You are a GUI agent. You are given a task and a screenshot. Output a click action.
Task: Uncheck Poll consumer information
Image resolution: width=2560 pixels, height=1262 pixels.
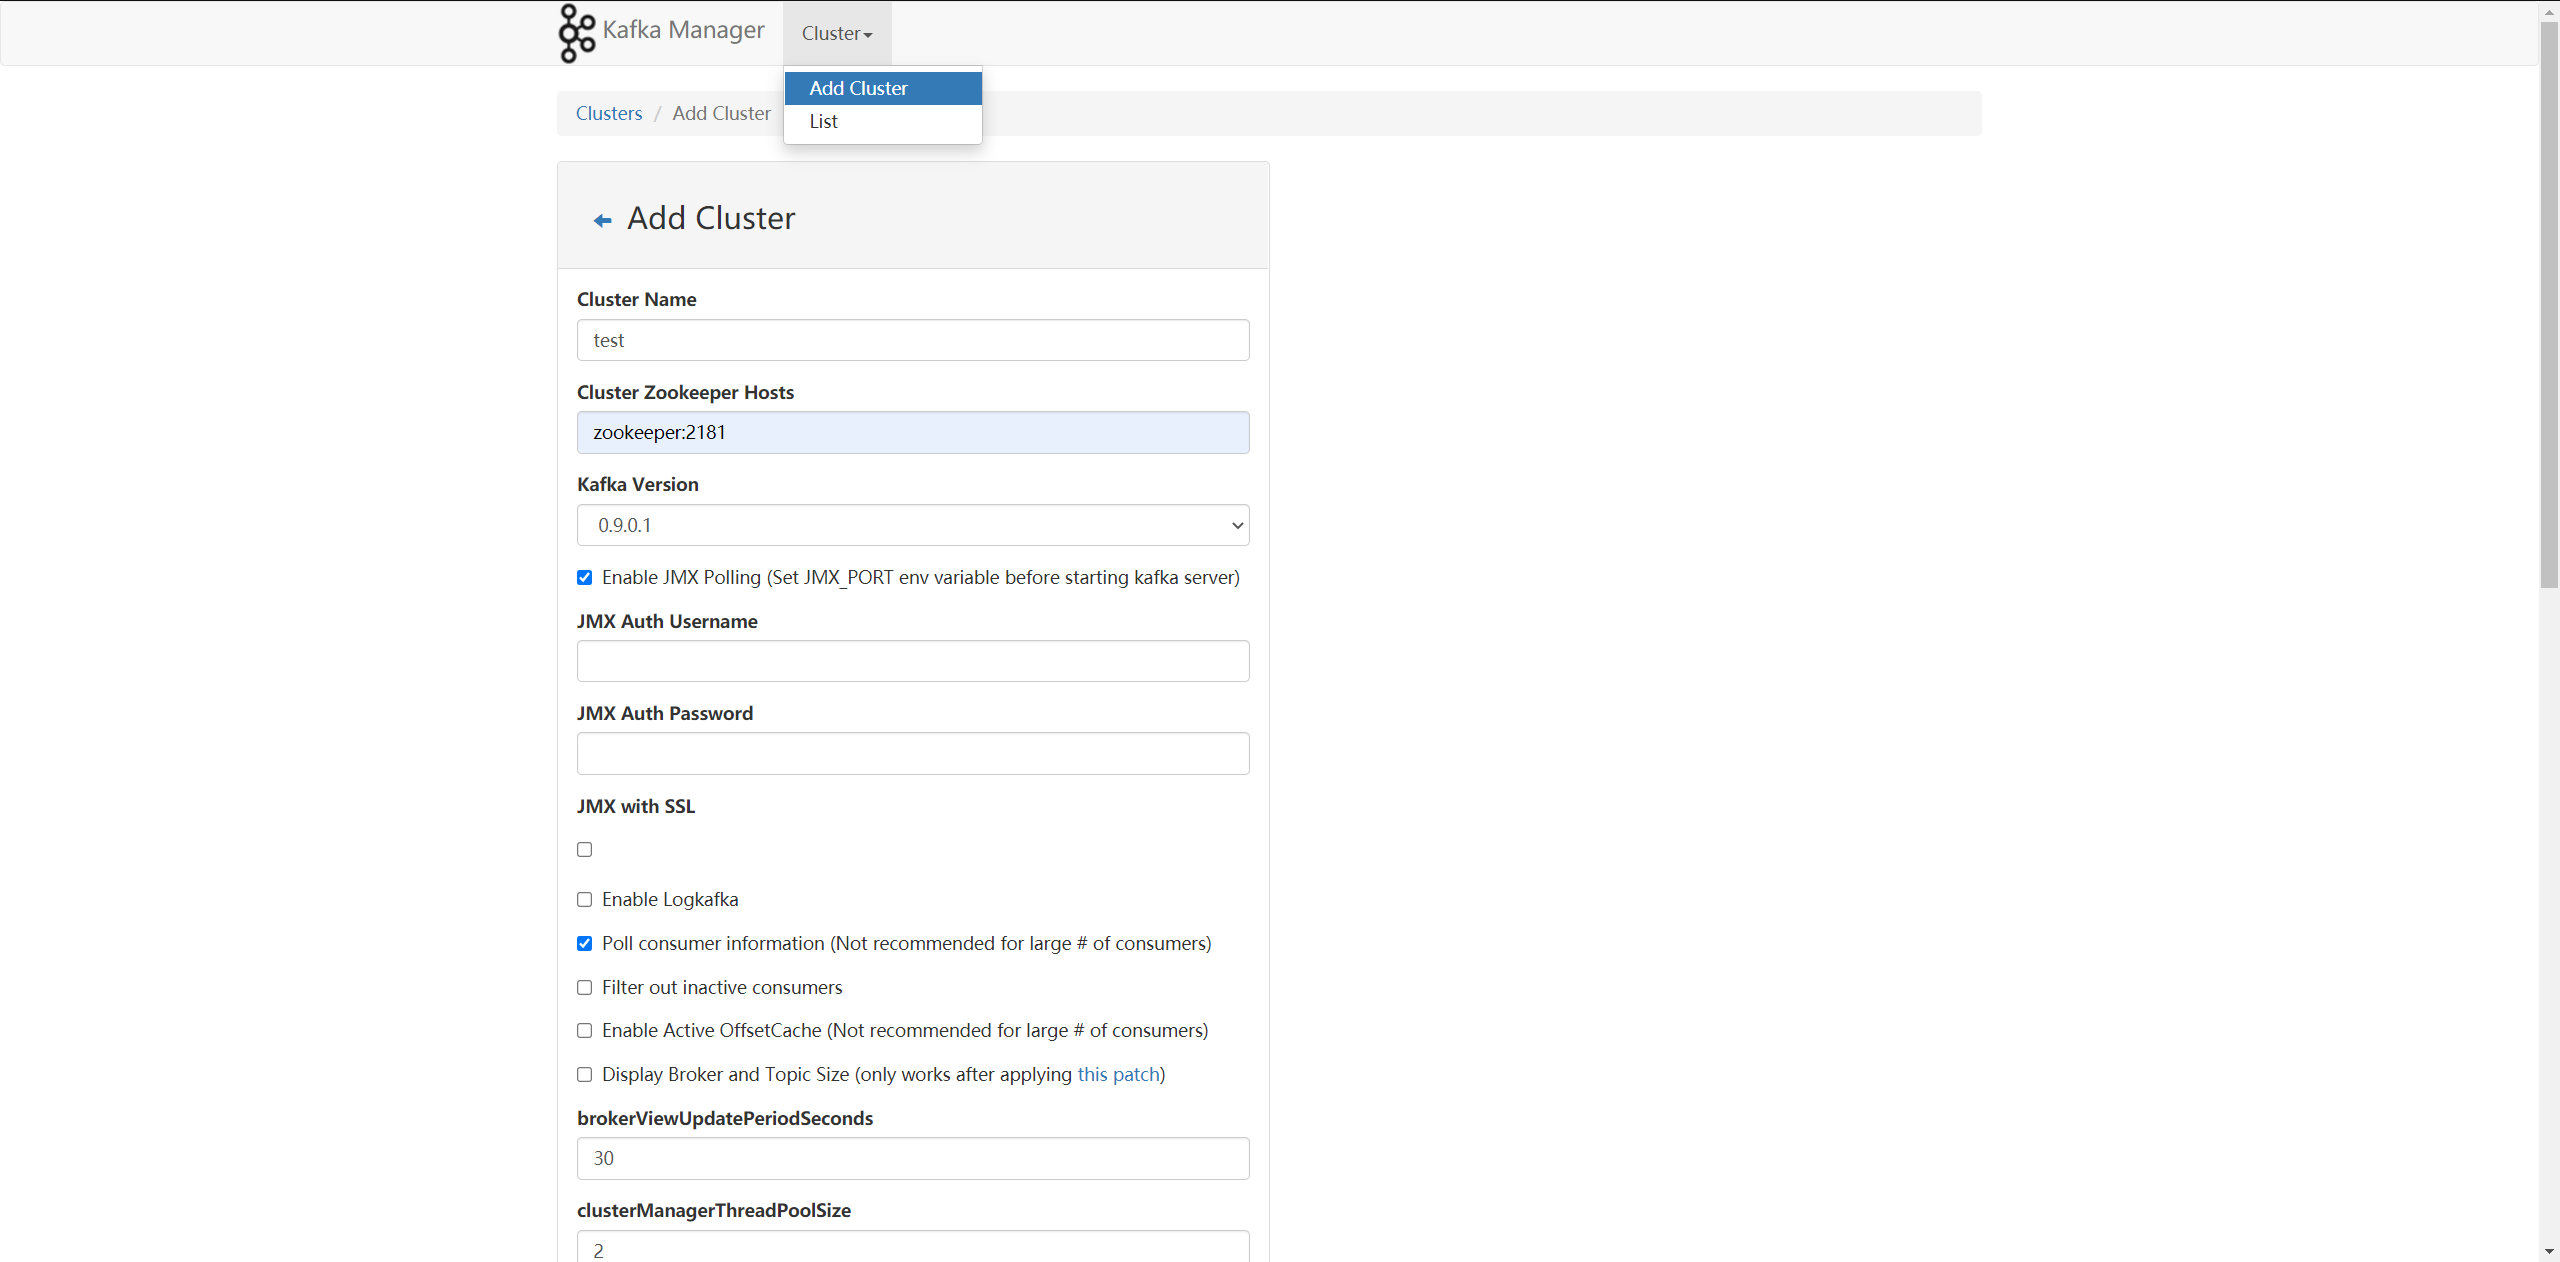[584, 943]
